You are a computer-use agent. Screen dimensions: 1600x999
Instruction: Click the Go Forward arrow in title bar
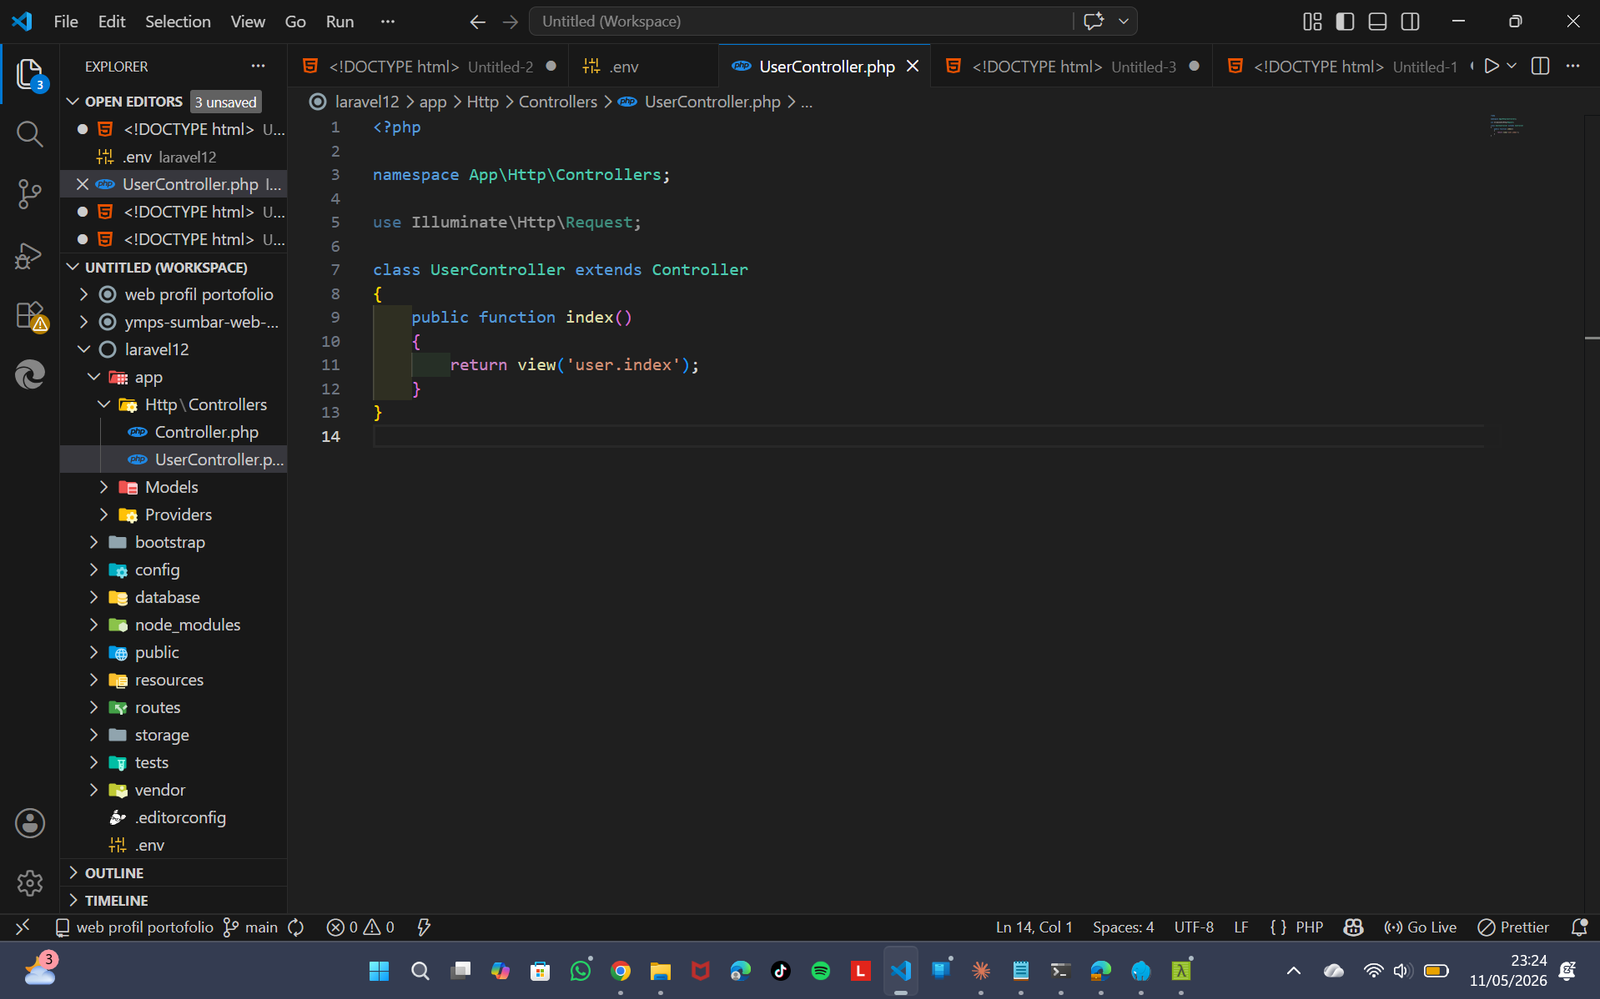pyautogui.click(x=510, y=21)
